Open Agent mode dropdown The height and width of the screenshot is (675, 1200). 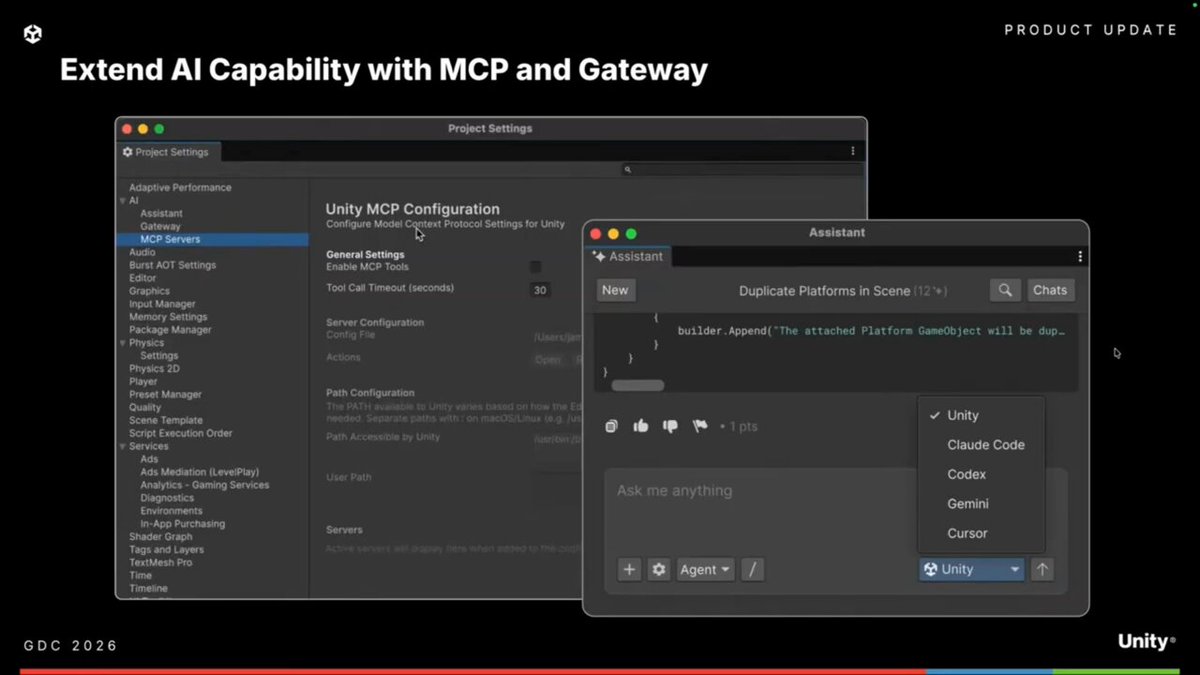pos(705,569)
